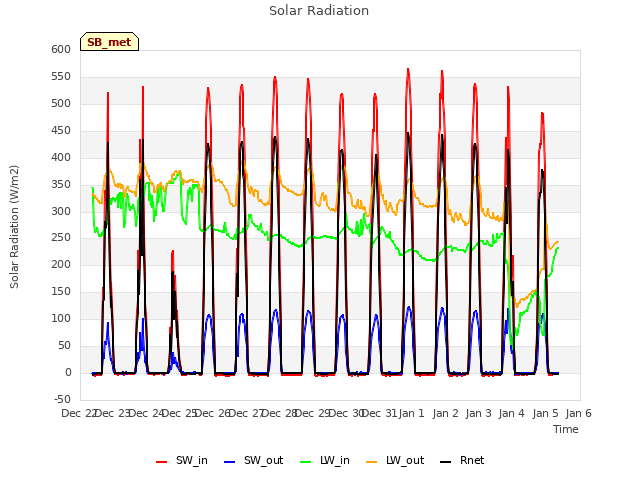The width and height of the screenshot is (640, 480).
Task: Click the 300 tick label on Y-axis
Action: [61, 211]
